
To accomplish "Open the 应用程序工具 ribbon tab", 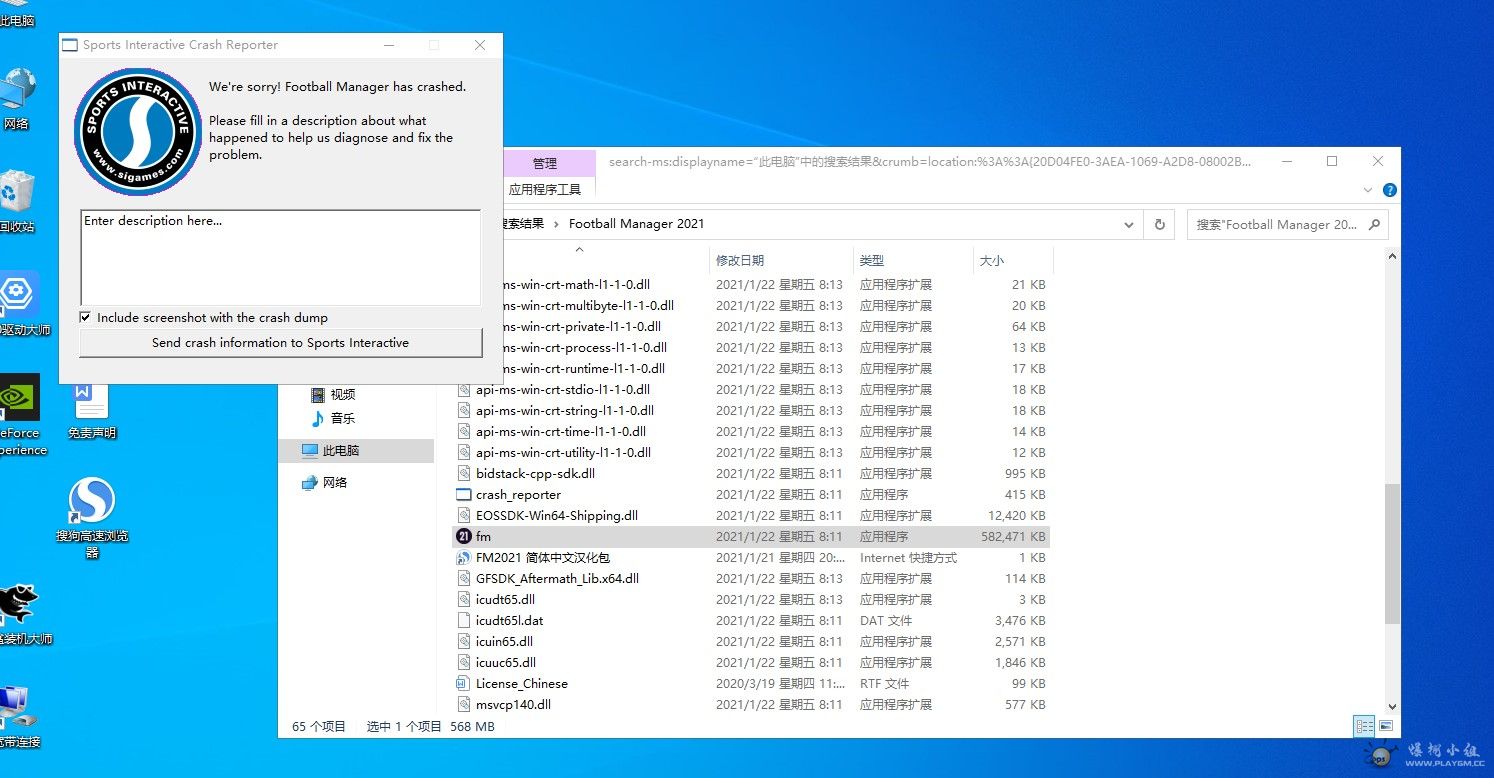I will (x=544, y=189).
